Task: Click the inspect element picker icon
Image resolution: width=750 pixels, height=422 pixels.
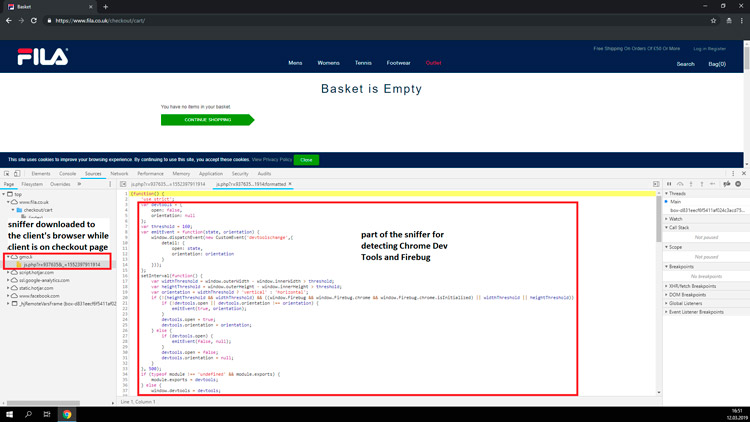Action: pyautogui.click(x=8, y=174)
